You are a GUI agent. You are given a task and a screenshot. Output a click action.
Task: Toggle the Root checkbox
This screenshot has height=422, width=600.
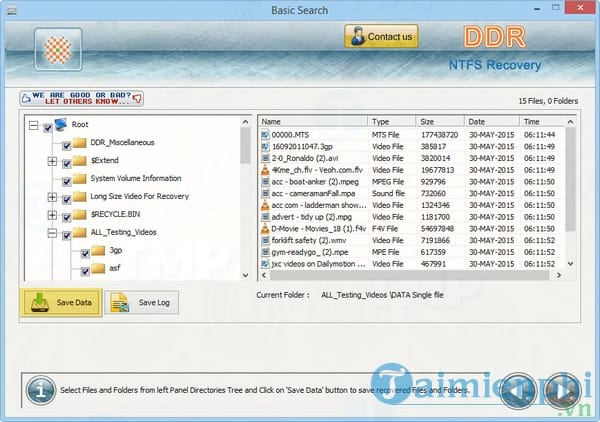(48, 128)
